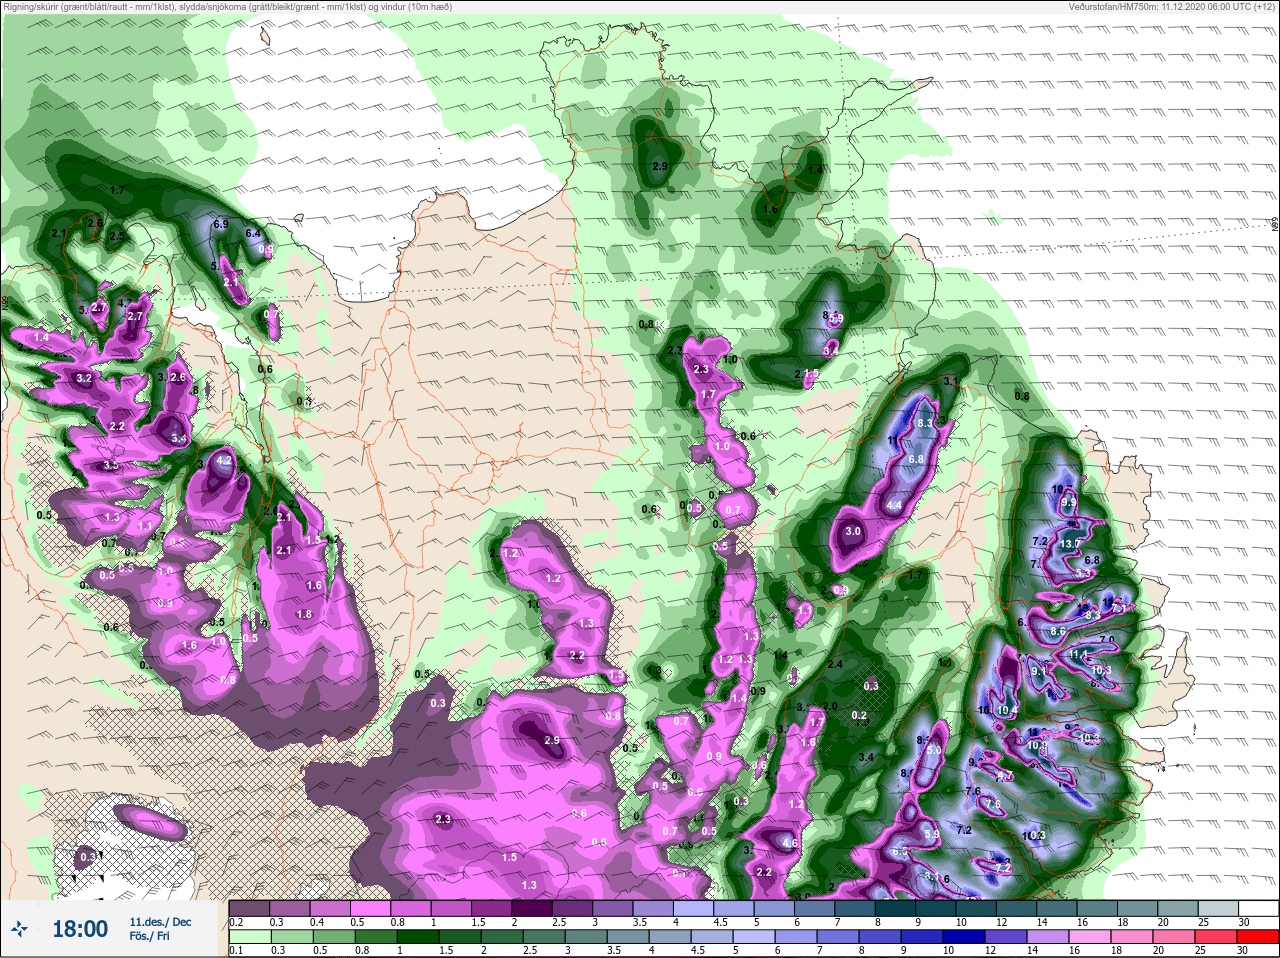Click the weekday text 'Fös./ Fri'
Image resolution: width=1280 pixels, height=958 pixels.
click(x=149, y=936)
